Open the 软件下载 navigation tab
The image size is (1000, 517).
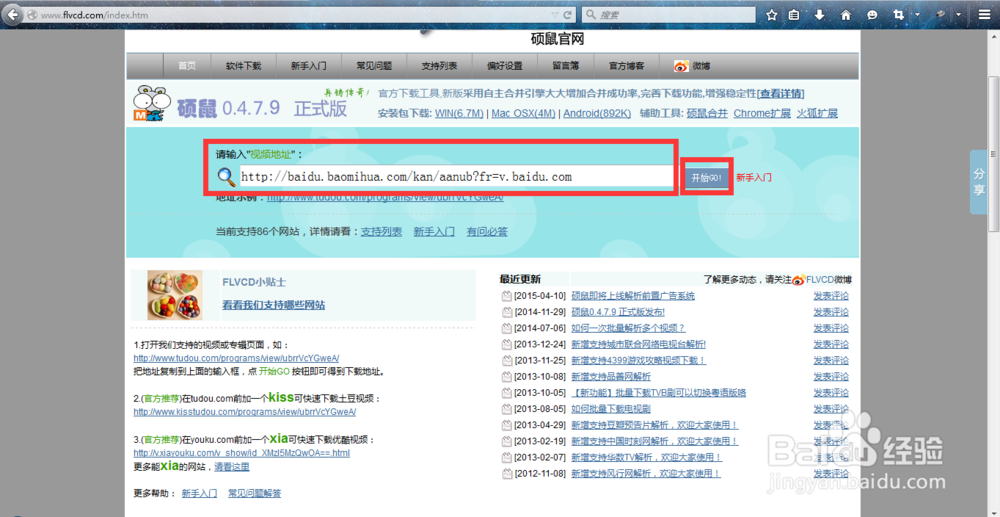pyautogui.click(x=244, y=66)
